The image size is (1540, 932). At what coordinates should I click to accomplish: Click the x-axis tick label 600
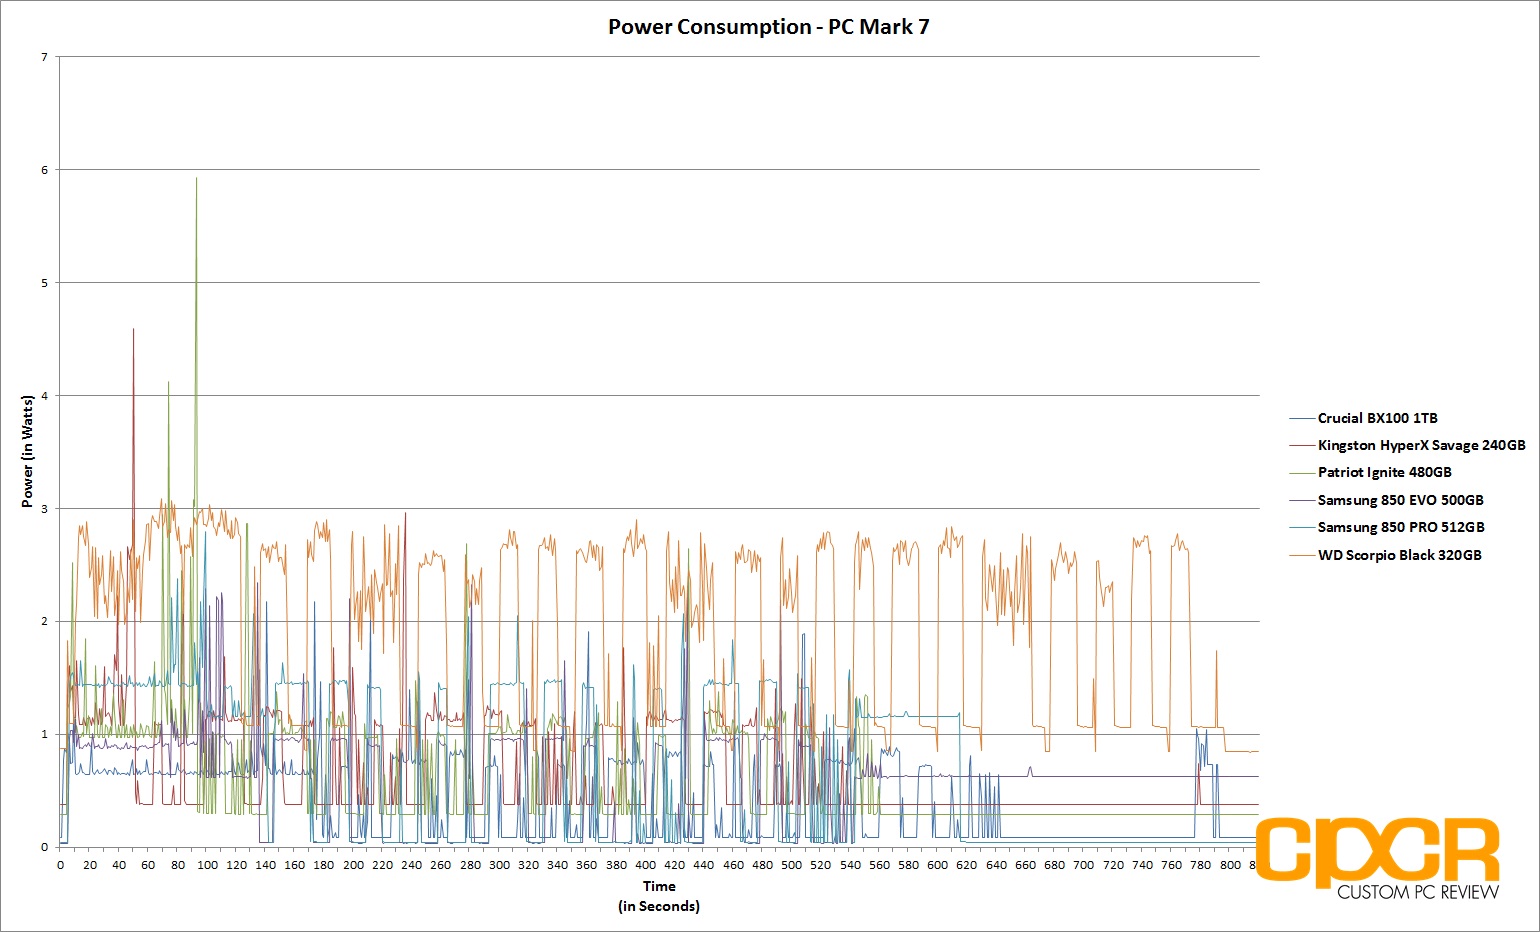937,865
